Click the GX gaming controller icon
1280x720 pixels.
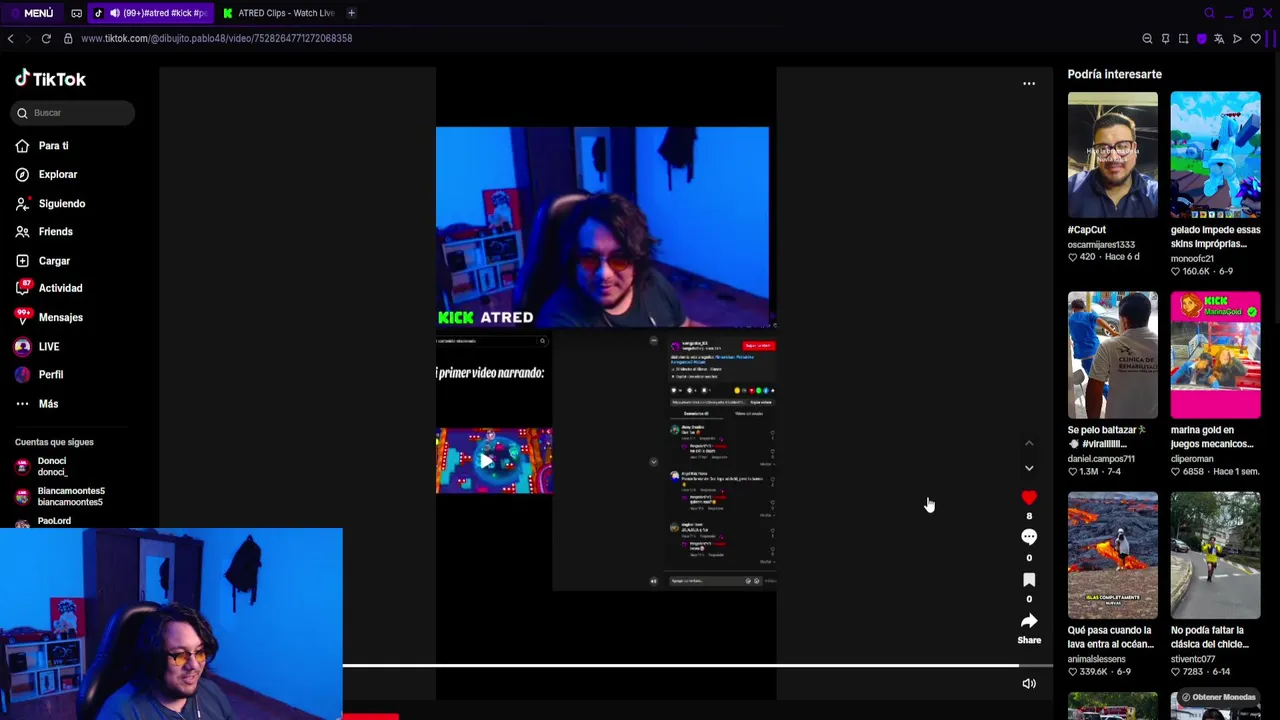coord(77,13)
